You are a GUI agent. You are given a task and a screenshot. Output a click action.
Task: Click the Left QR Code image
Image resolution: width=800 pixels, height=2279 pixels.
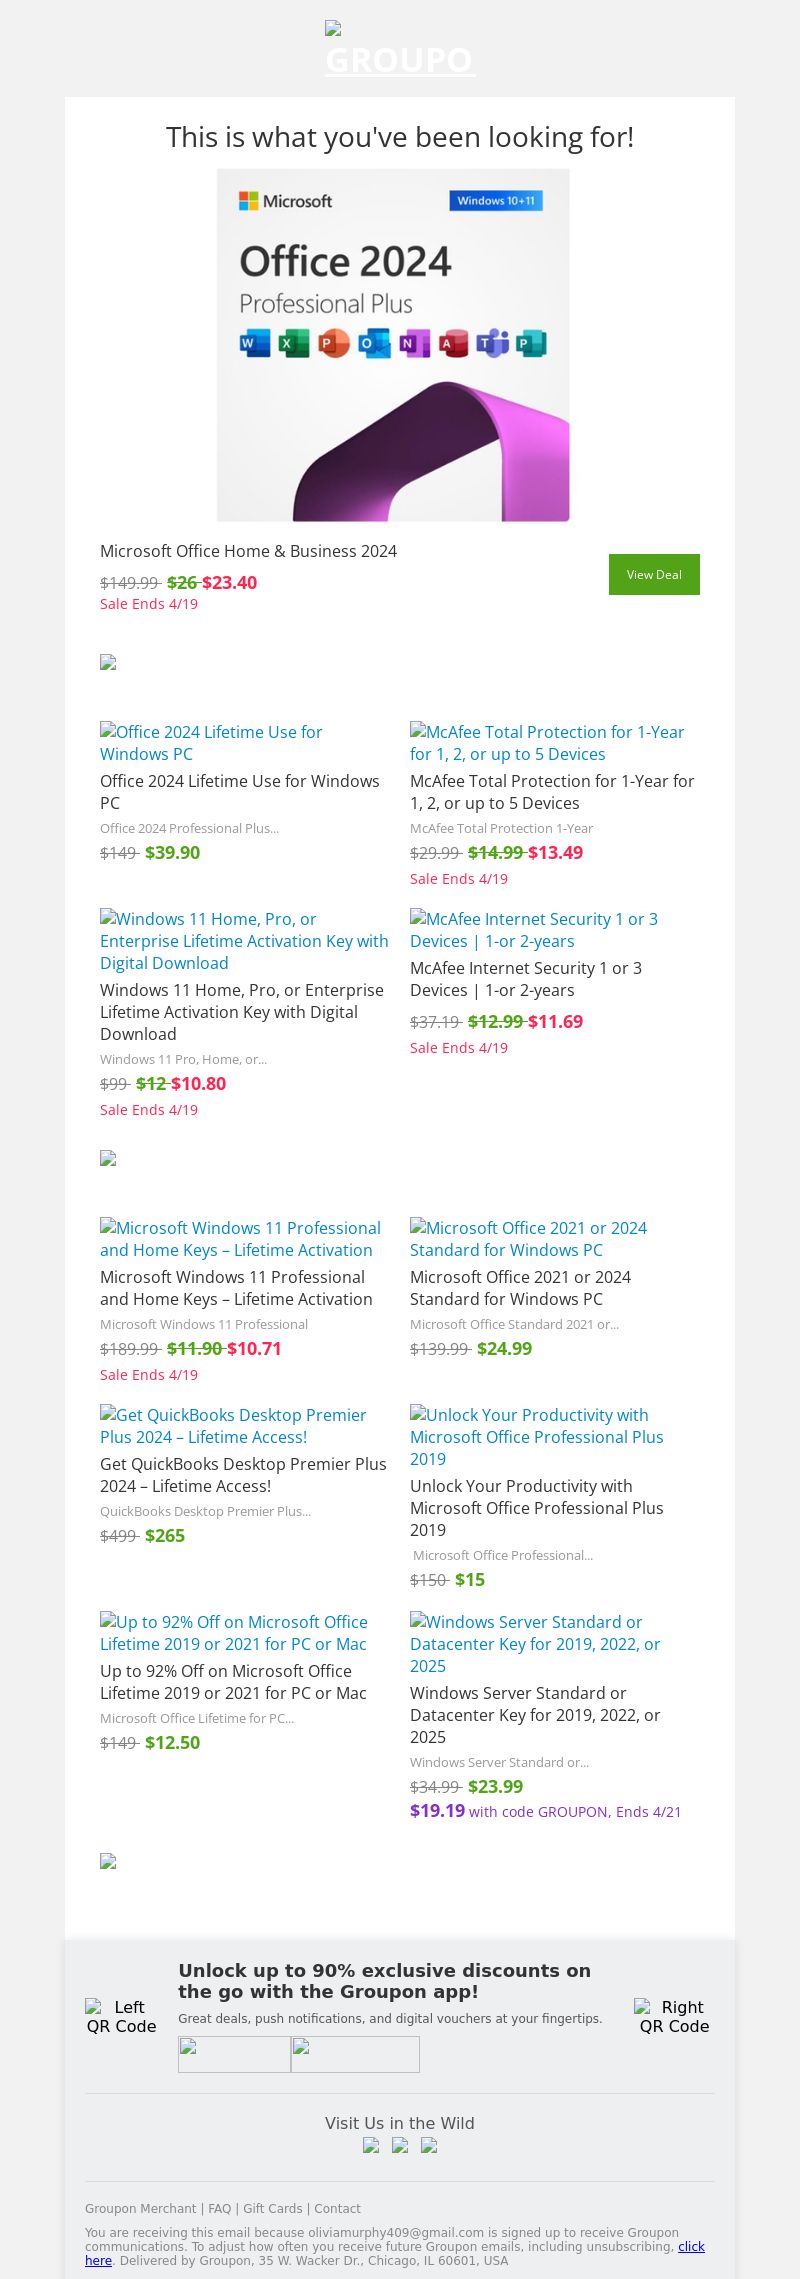(121, 2016)
